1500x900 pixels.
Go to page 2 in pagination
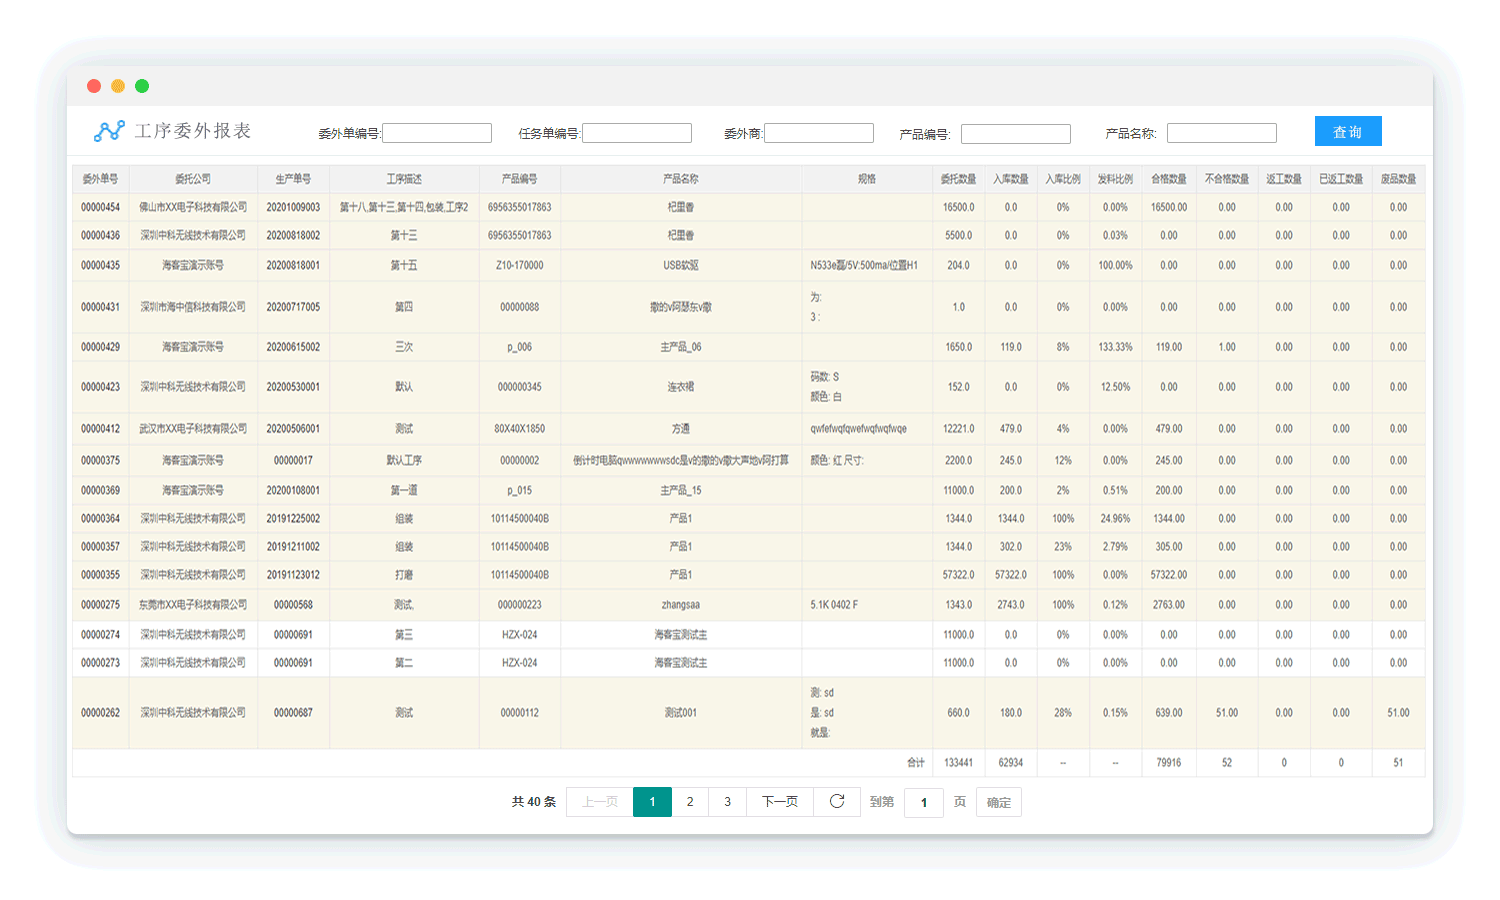click(690, 802)
